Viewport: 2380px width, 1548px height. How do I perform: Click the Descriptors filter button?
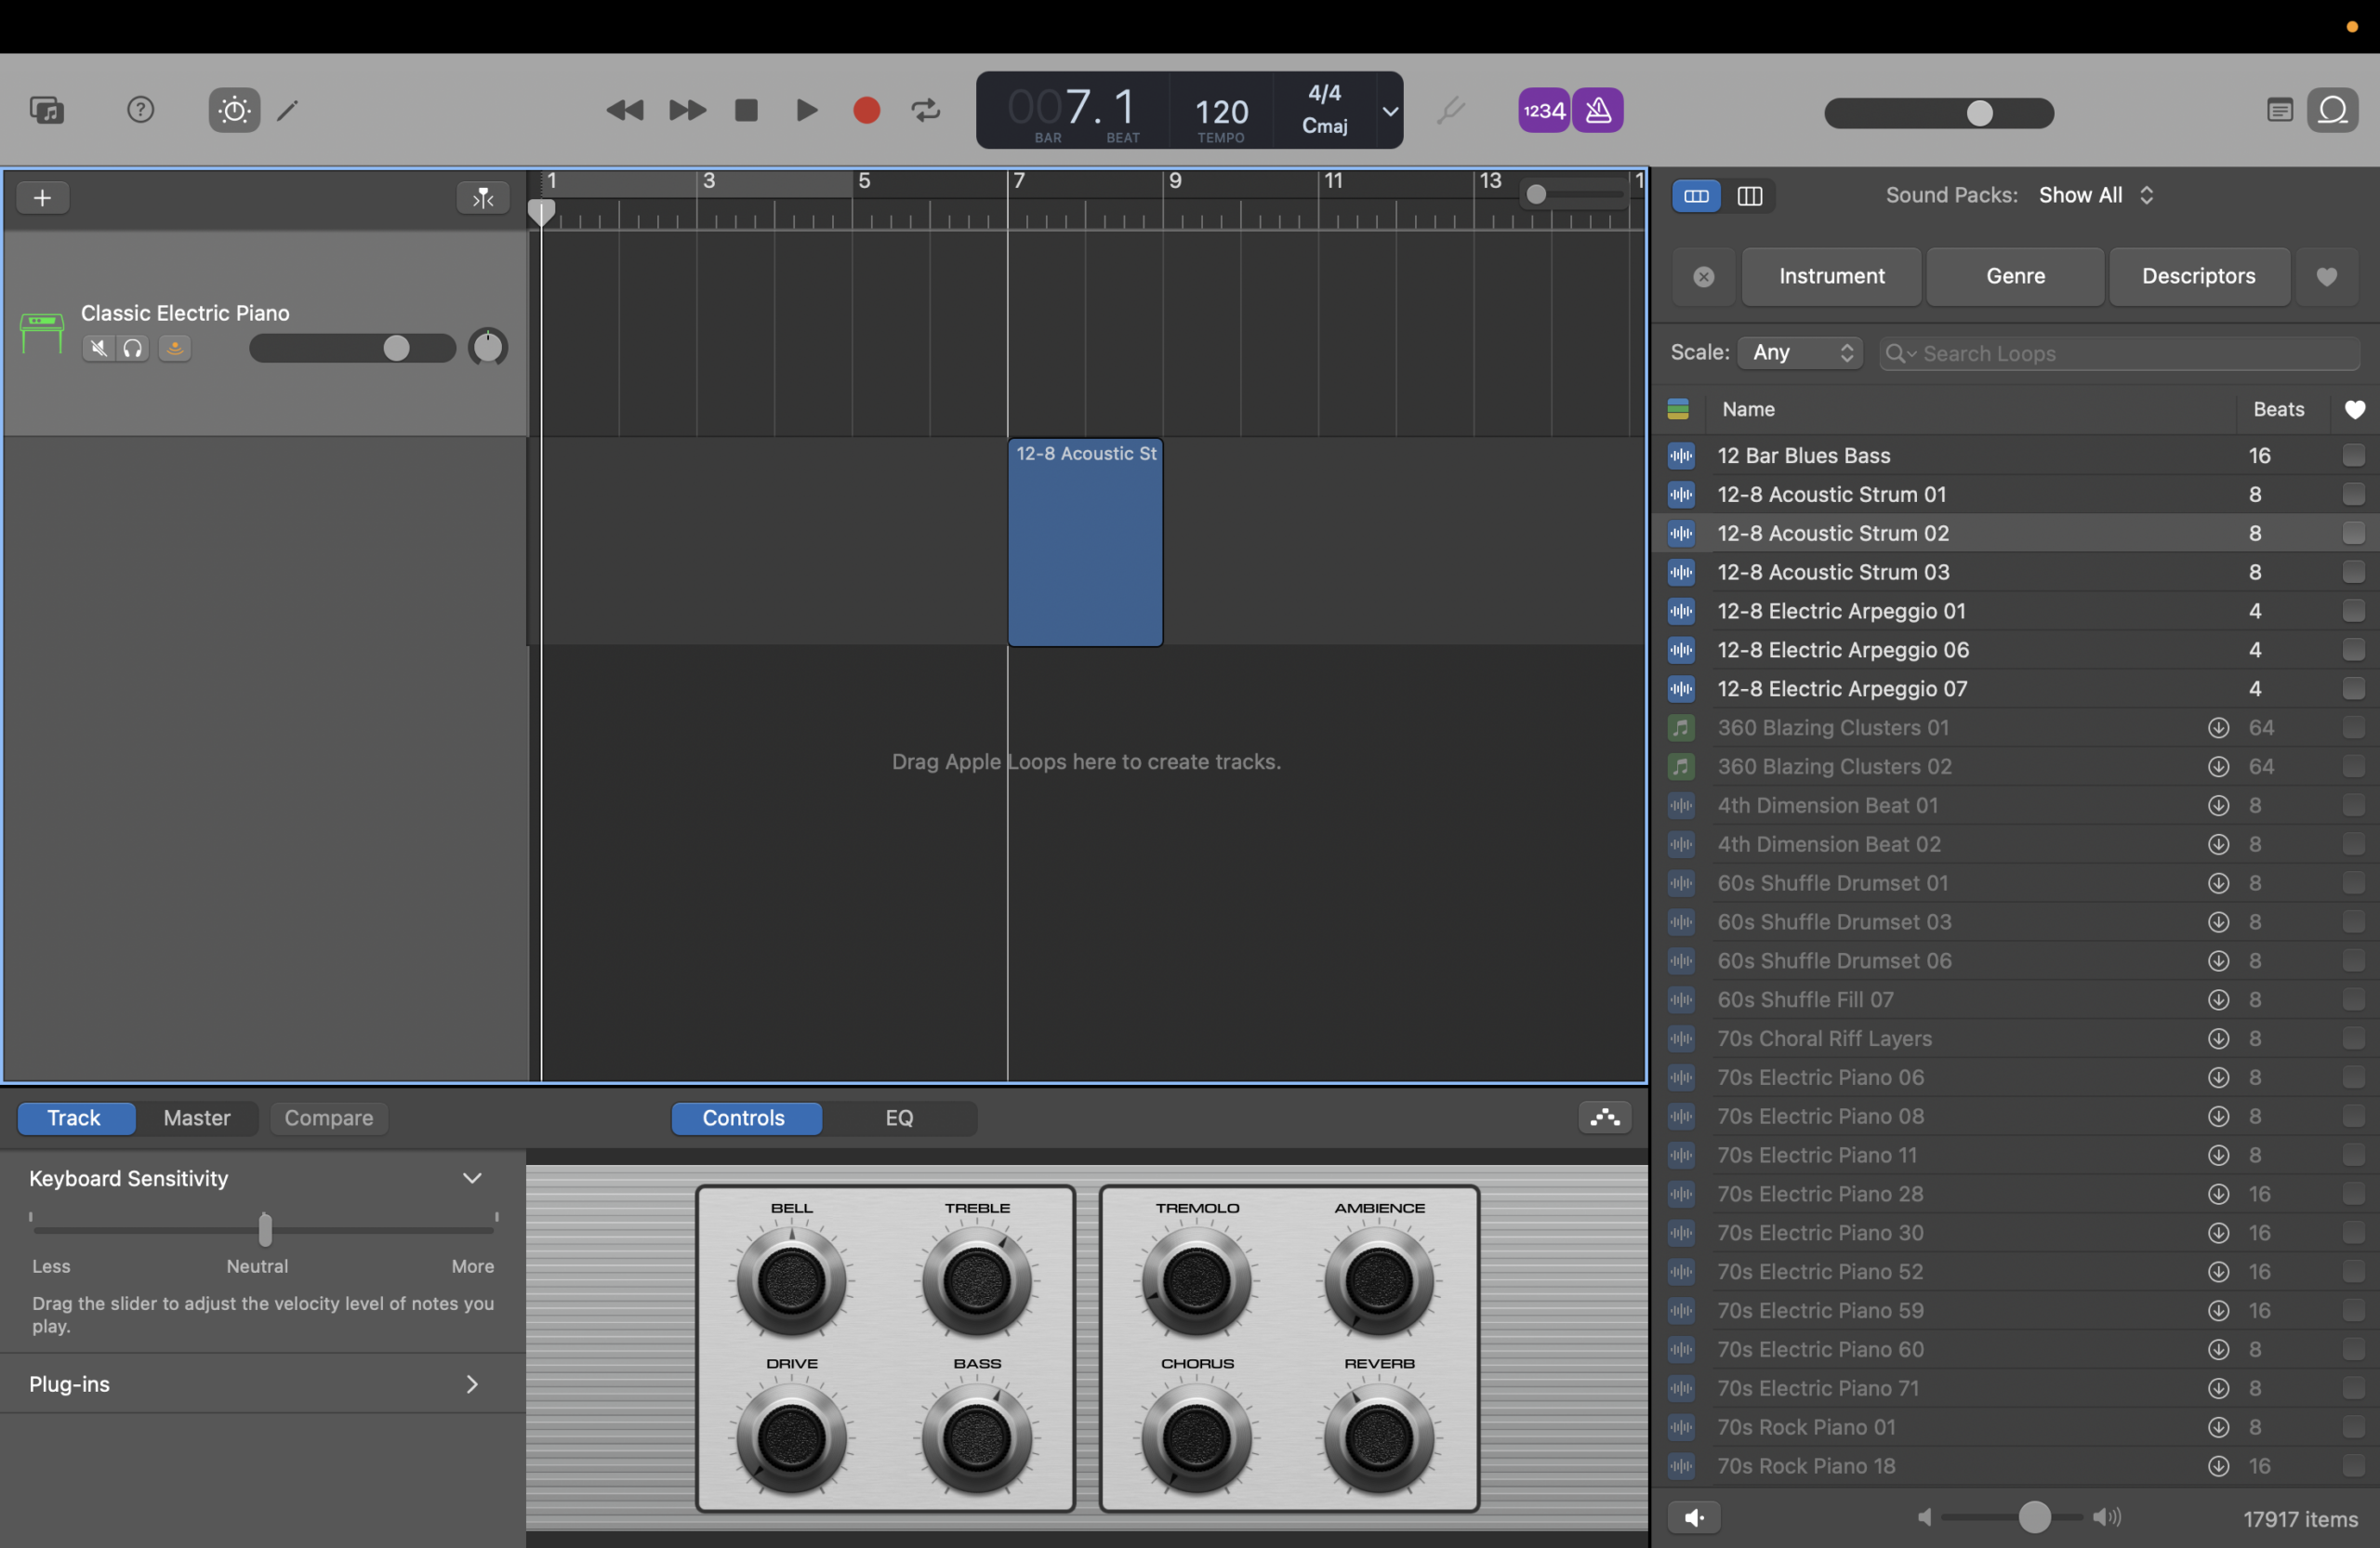point(2198,276)
